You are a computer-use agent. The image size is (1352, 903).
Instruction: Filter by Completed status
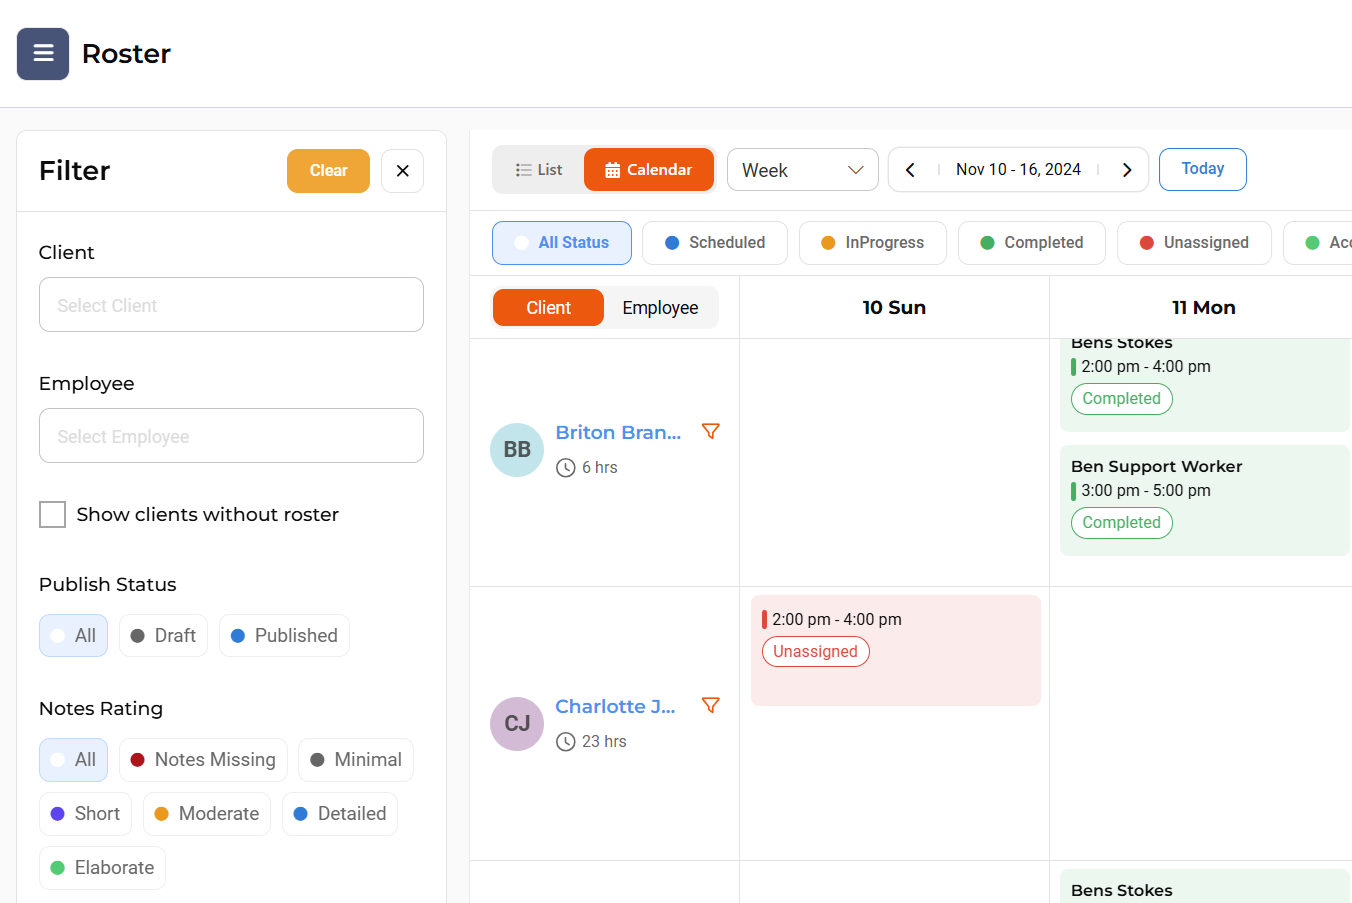1032,243
